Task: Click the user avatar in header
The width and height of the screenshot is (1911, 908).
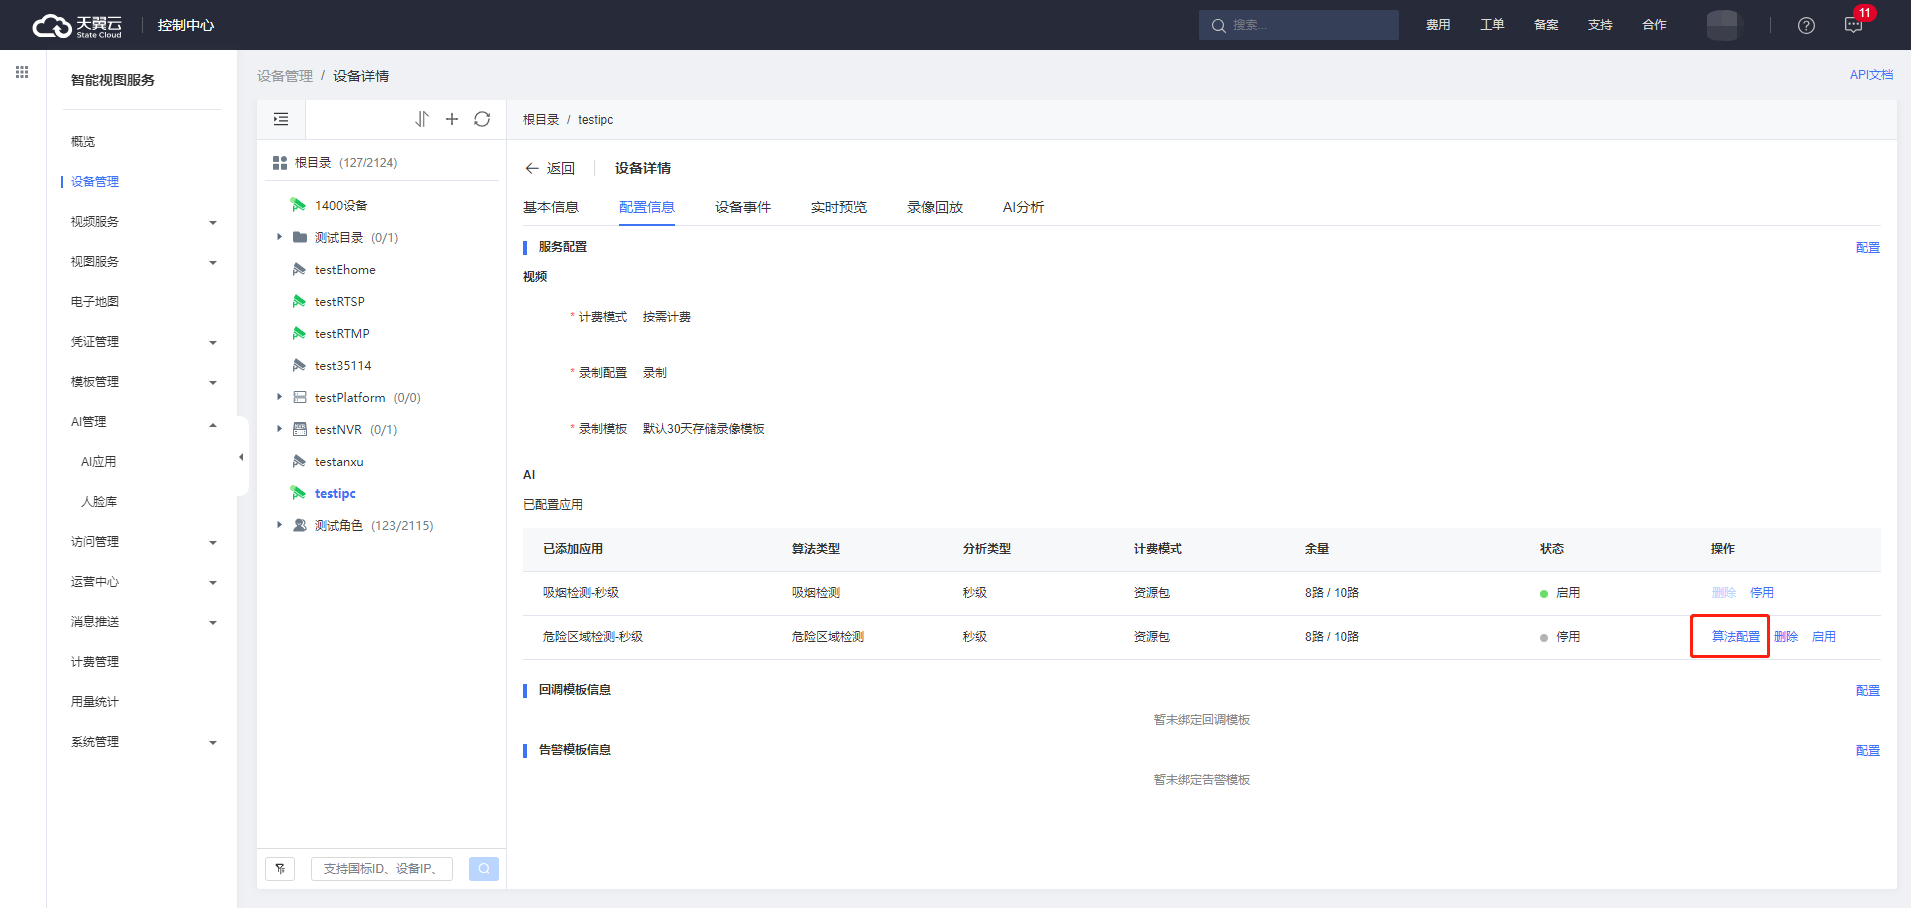Action: (1722, 25)
